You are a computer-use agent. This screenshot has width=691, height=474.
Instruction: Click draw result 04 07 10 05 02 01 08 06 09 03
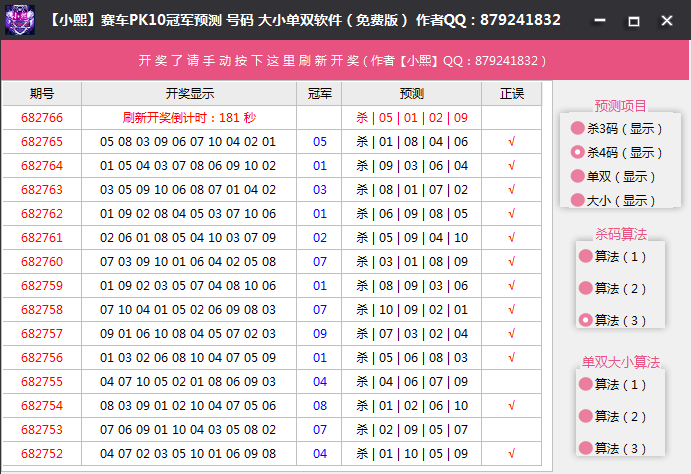[188, 381]
